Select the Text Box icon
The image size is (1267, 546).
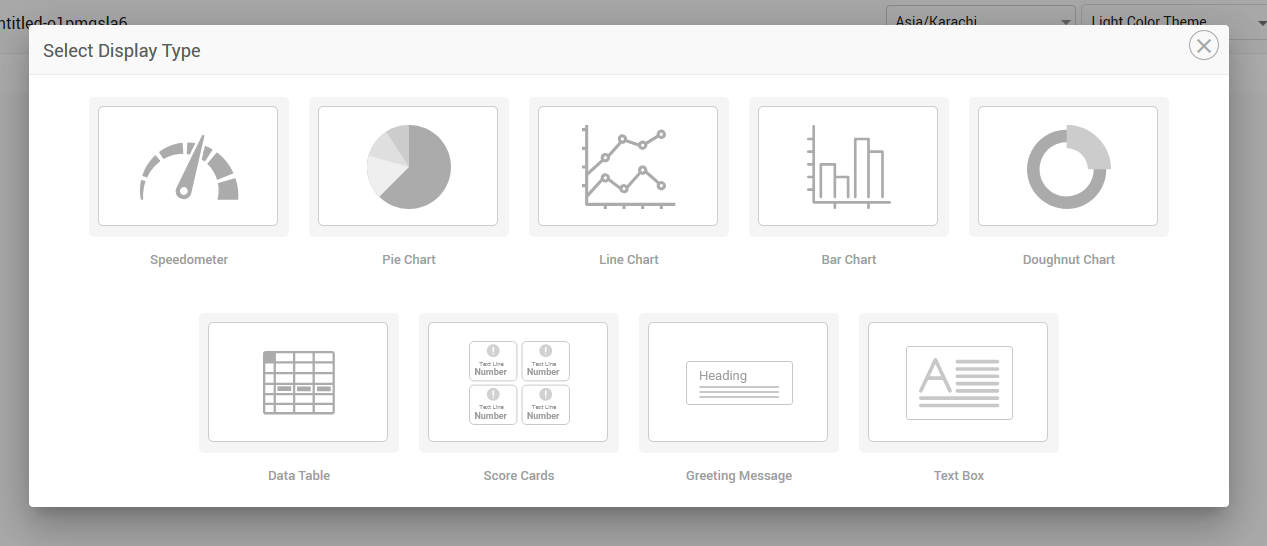pyautogui.click(x=958, y=382)
